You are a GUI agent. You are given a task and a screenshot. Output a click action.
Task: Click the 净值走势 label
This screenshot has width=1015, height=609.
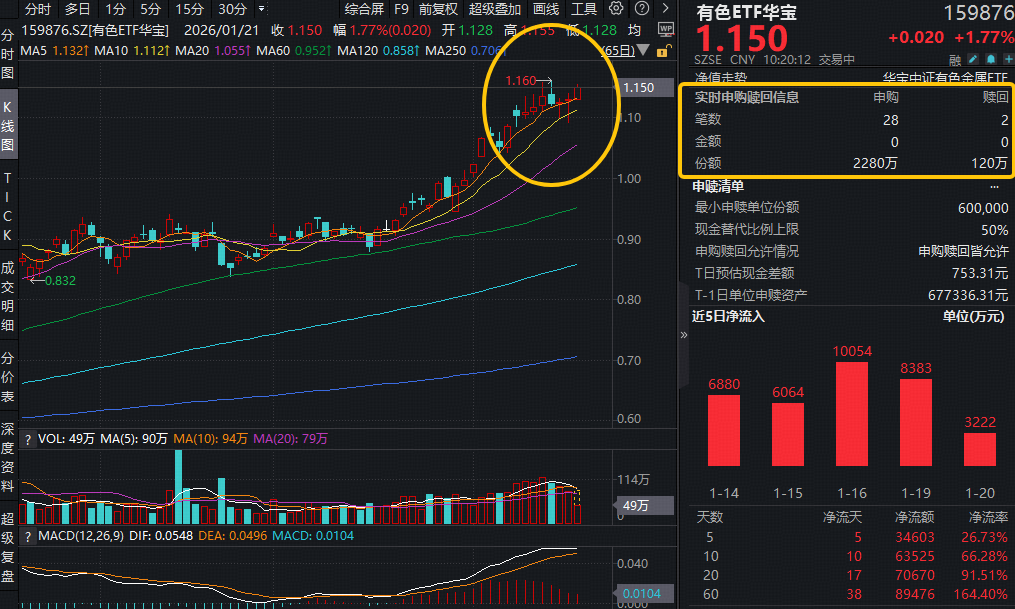click(720, 78)
